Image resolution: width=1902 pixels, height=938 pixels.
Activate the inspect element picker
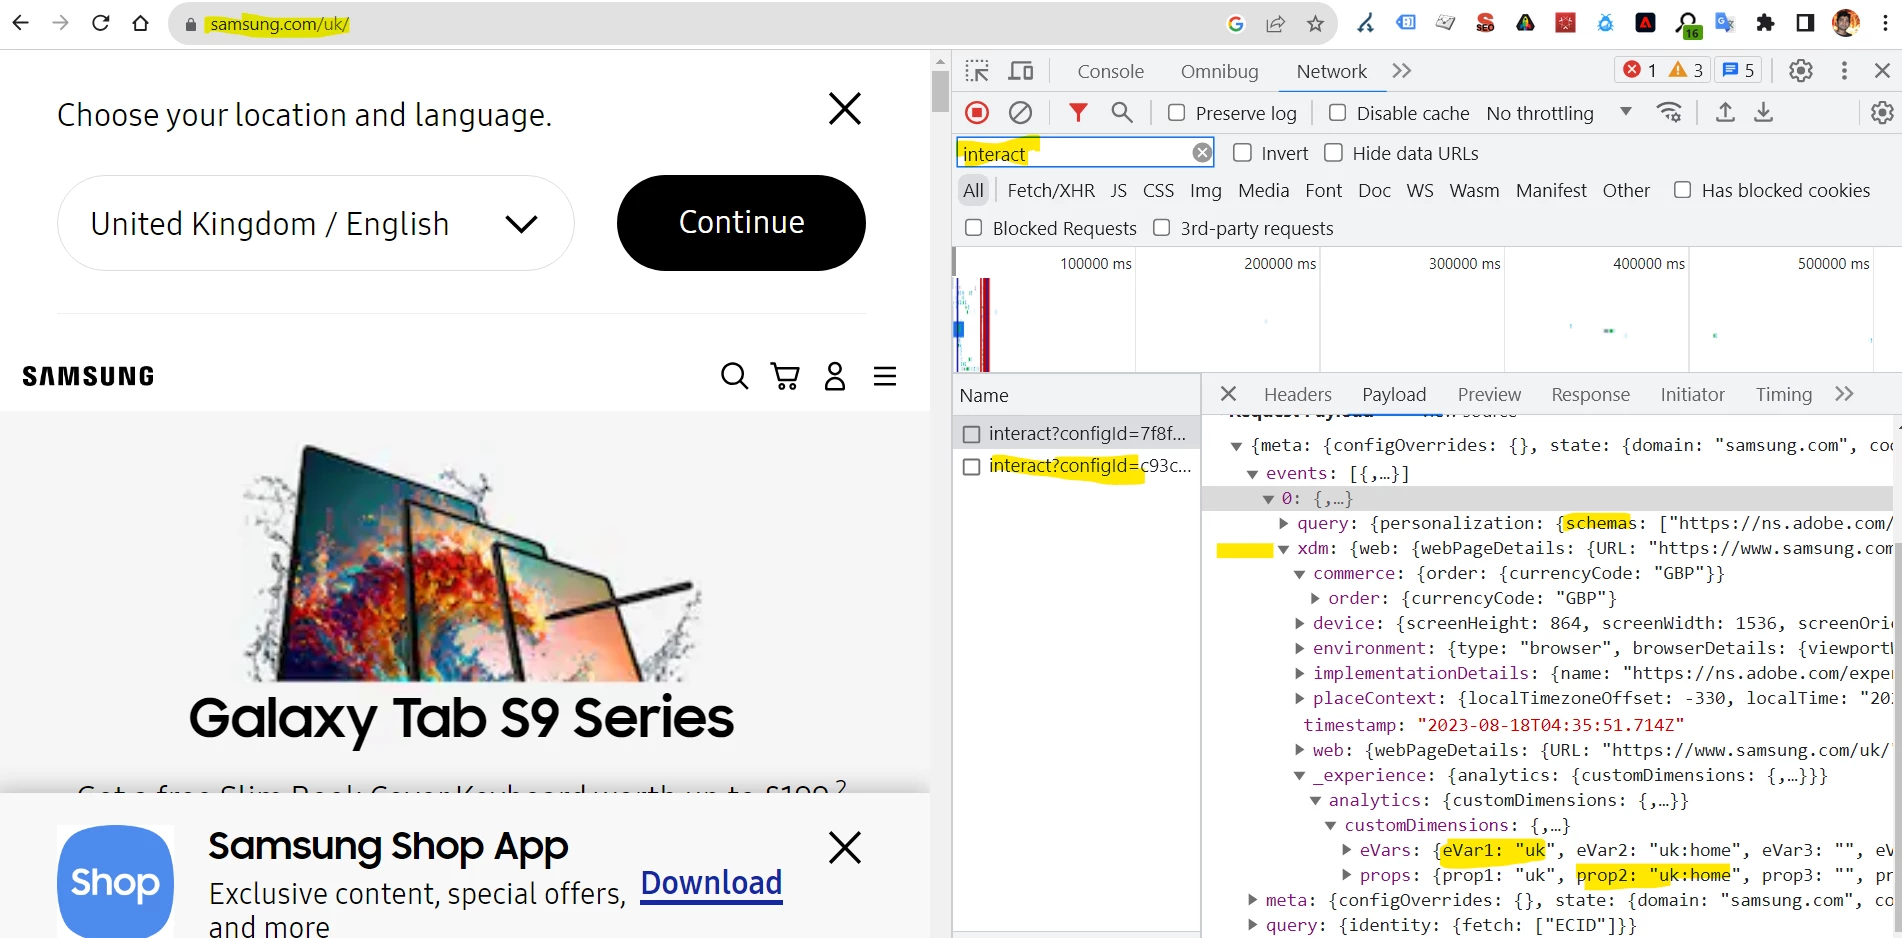977,71
